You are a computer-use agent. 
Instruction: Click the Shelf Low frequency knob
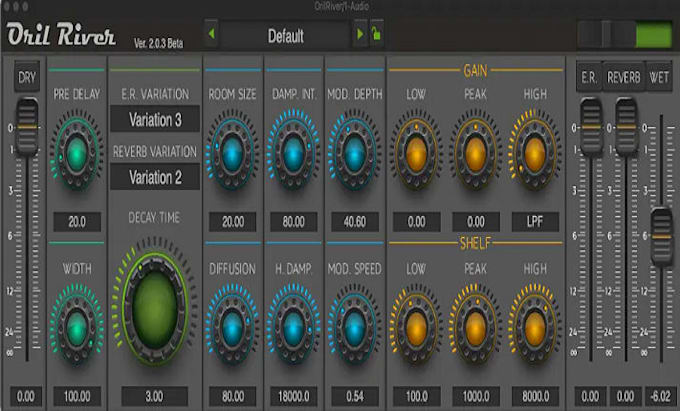point(416,327)
